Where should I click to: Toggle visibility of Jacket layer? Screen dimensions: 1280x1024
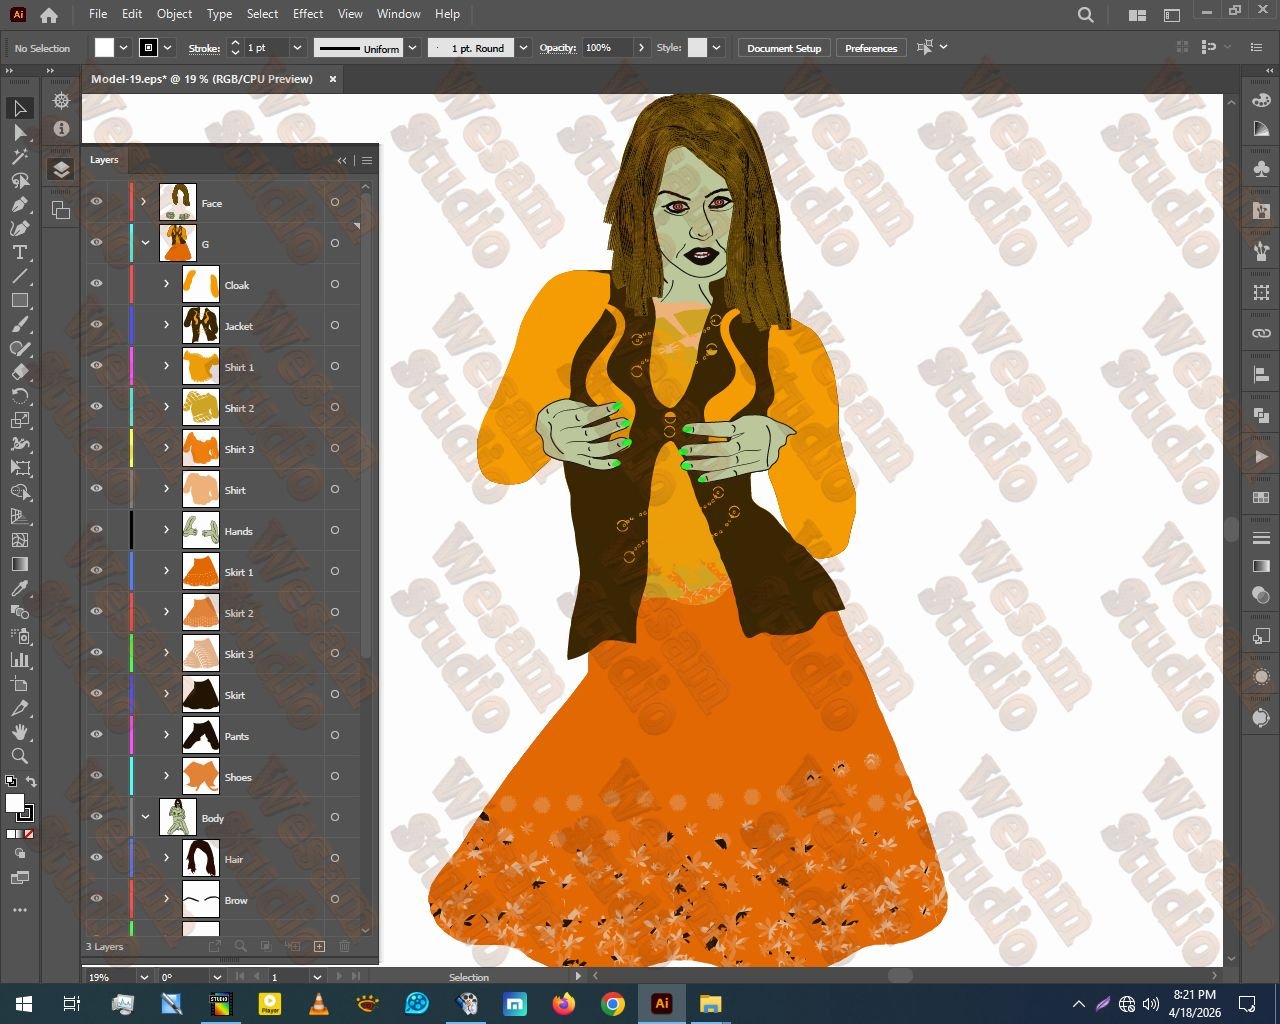click(96, 325)
